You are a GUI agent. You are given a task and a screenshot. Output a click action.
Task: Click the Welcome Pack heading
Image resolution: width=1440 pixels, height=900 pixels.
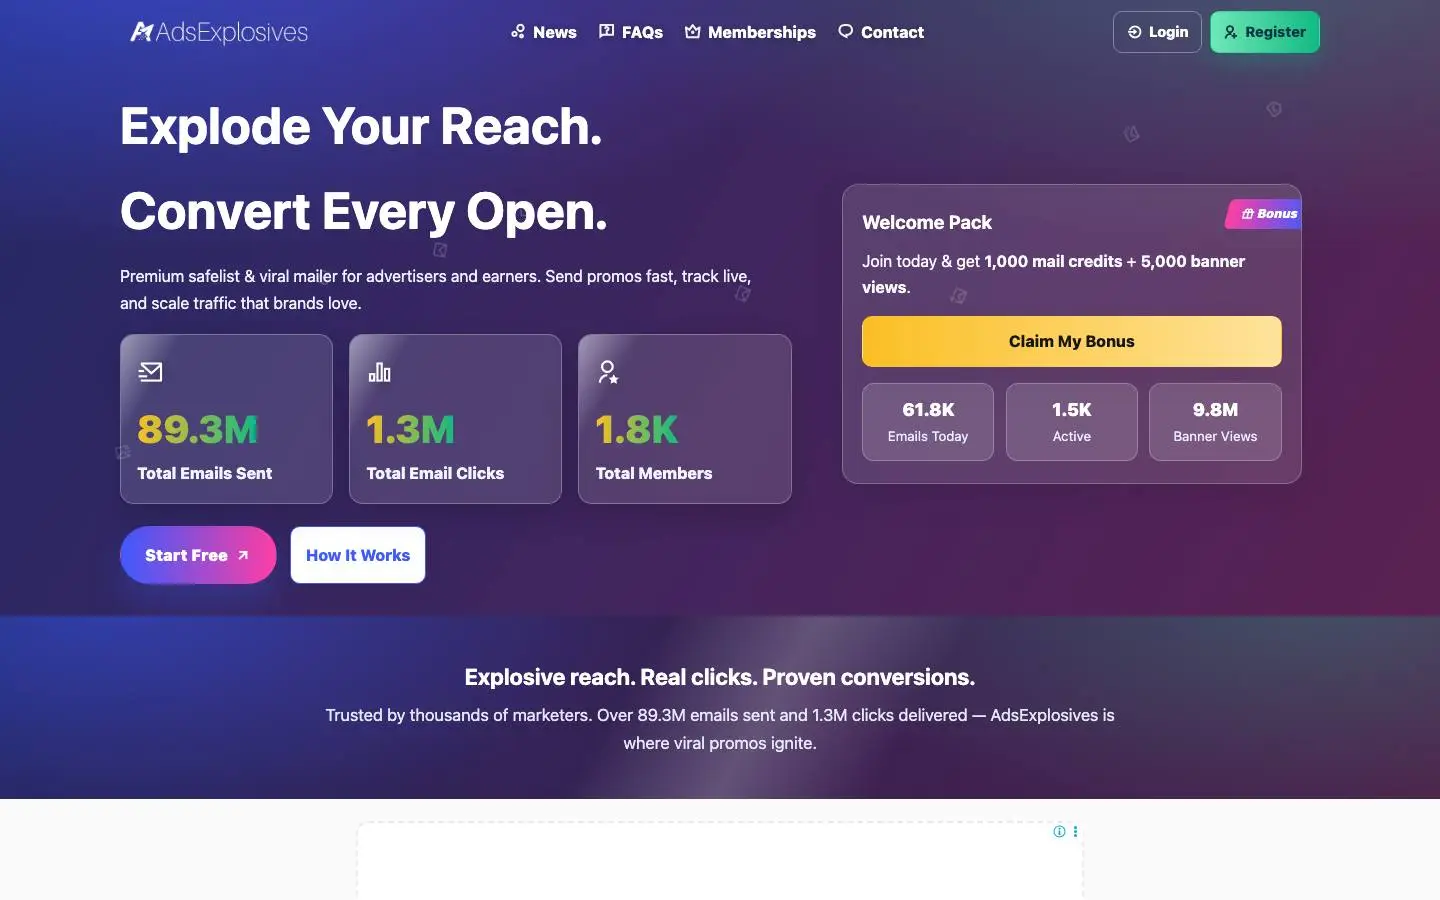coord(927,222)
